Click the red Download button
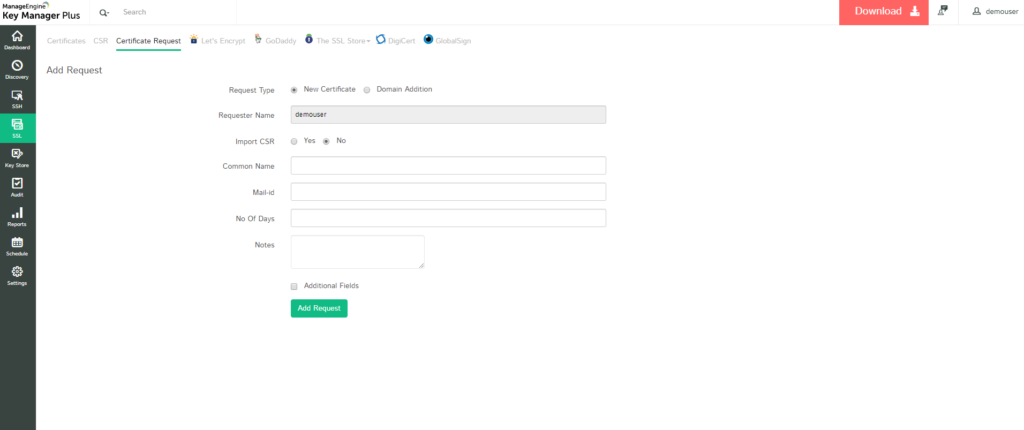This screenshot has height=430, width=1024. coord(884,12)
